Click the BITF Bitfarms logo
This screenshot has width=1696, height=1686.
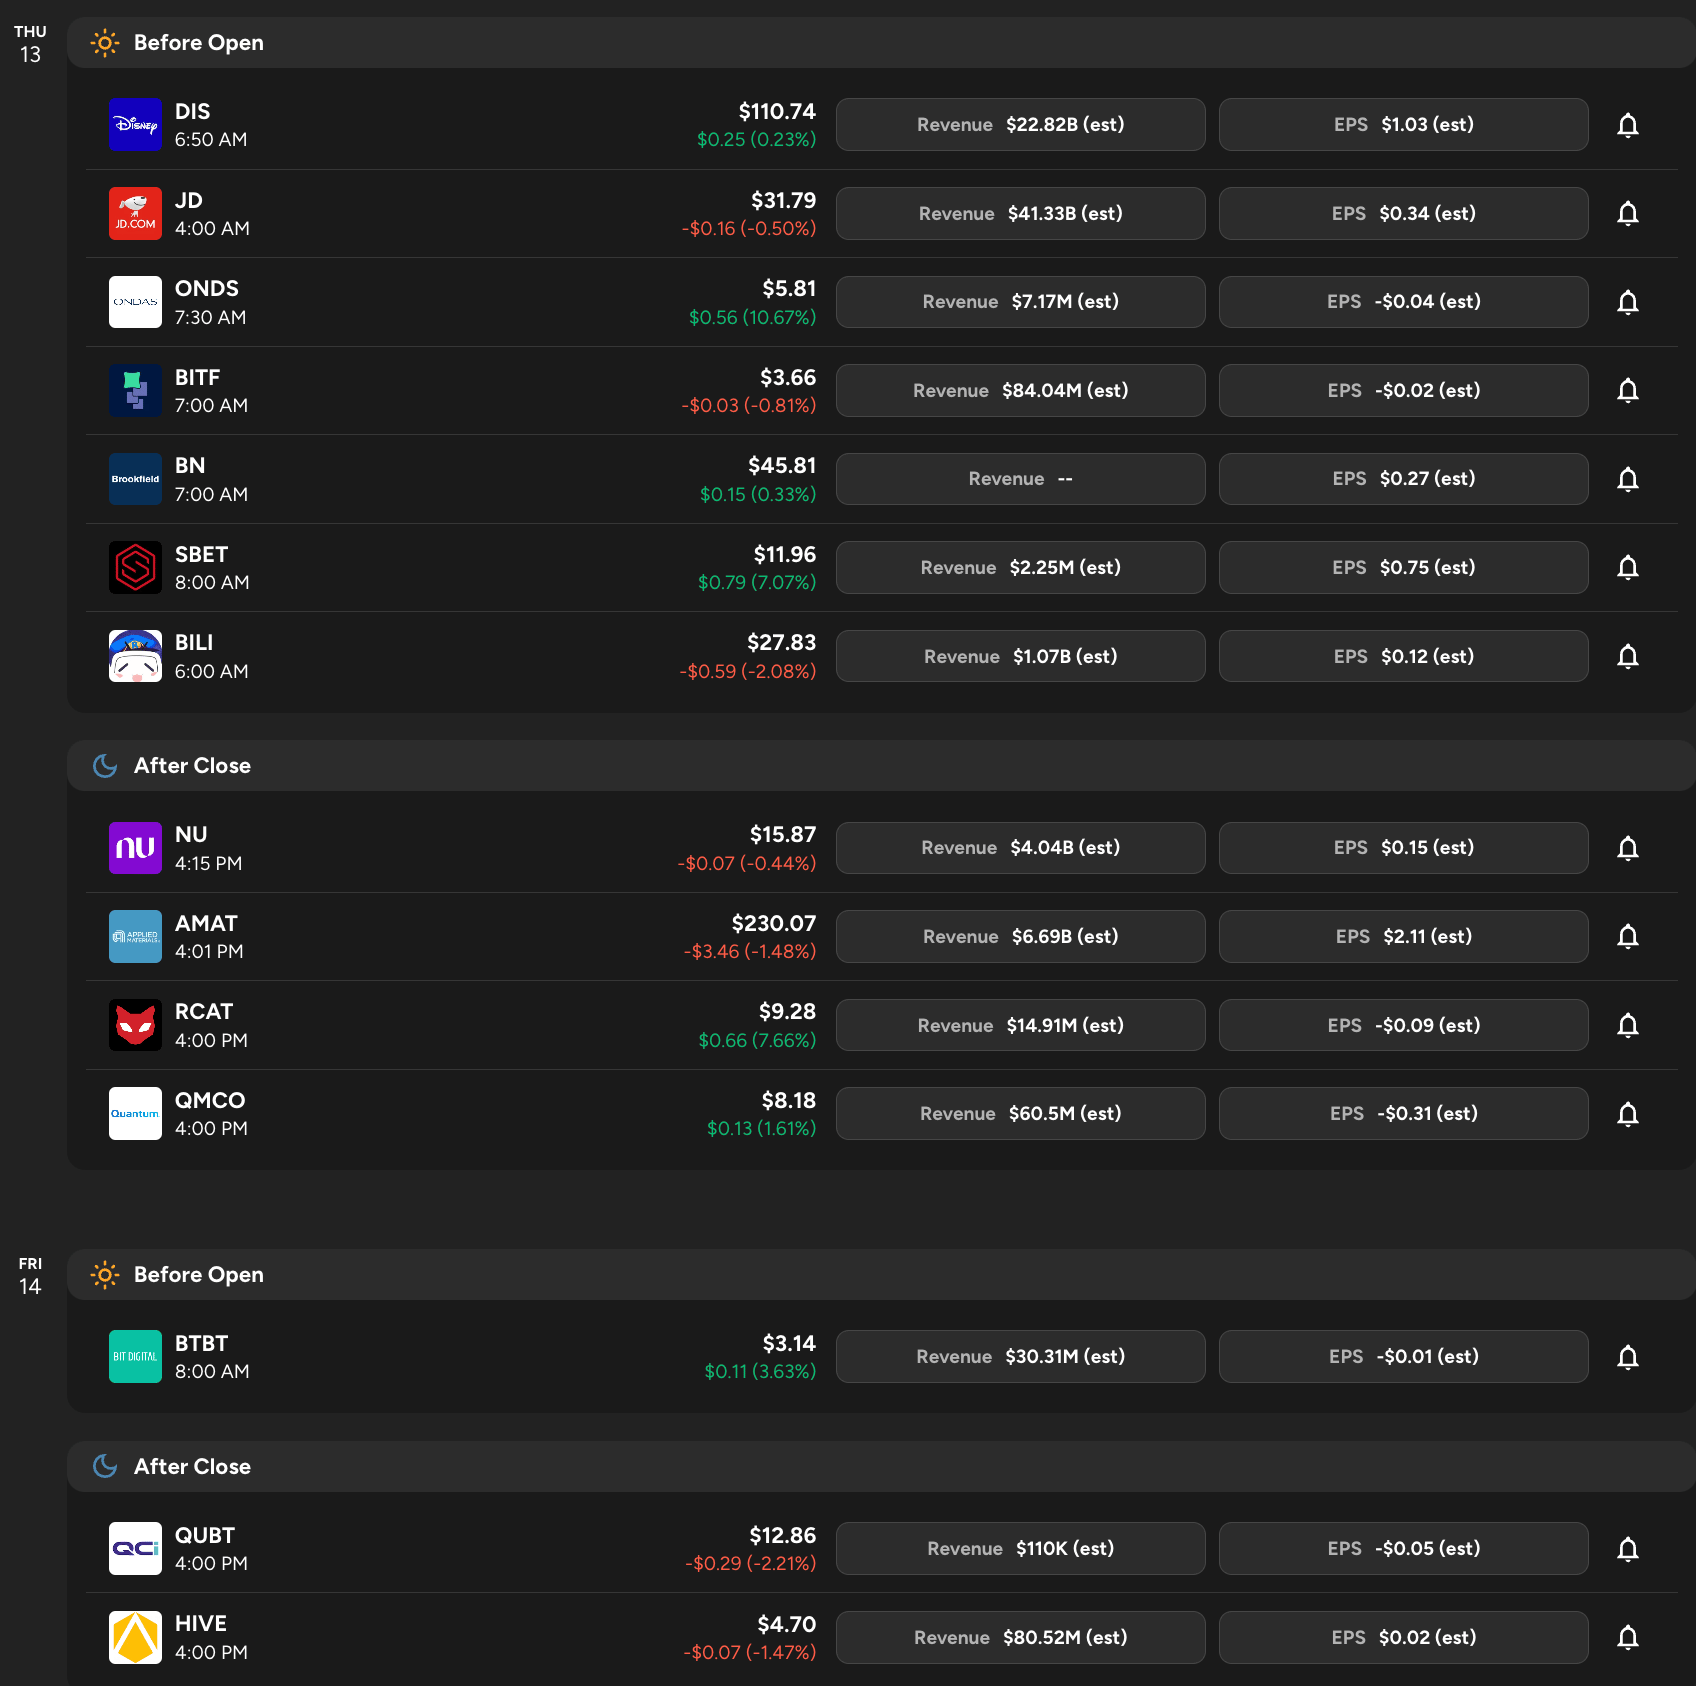point(135,390)
